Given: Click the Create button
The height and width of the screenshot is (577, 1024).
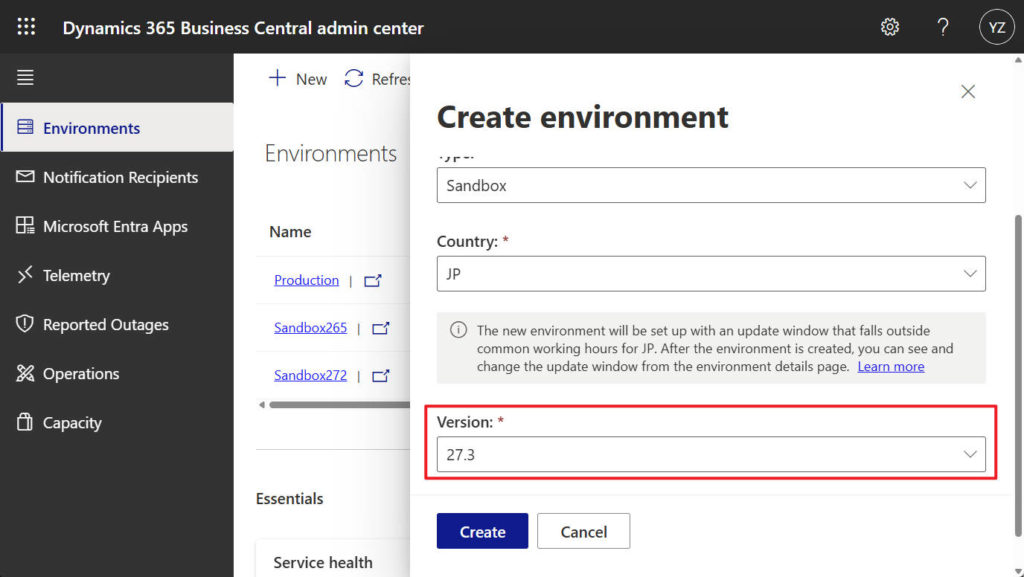Looking at the screenshot, I should click(482, 531).
